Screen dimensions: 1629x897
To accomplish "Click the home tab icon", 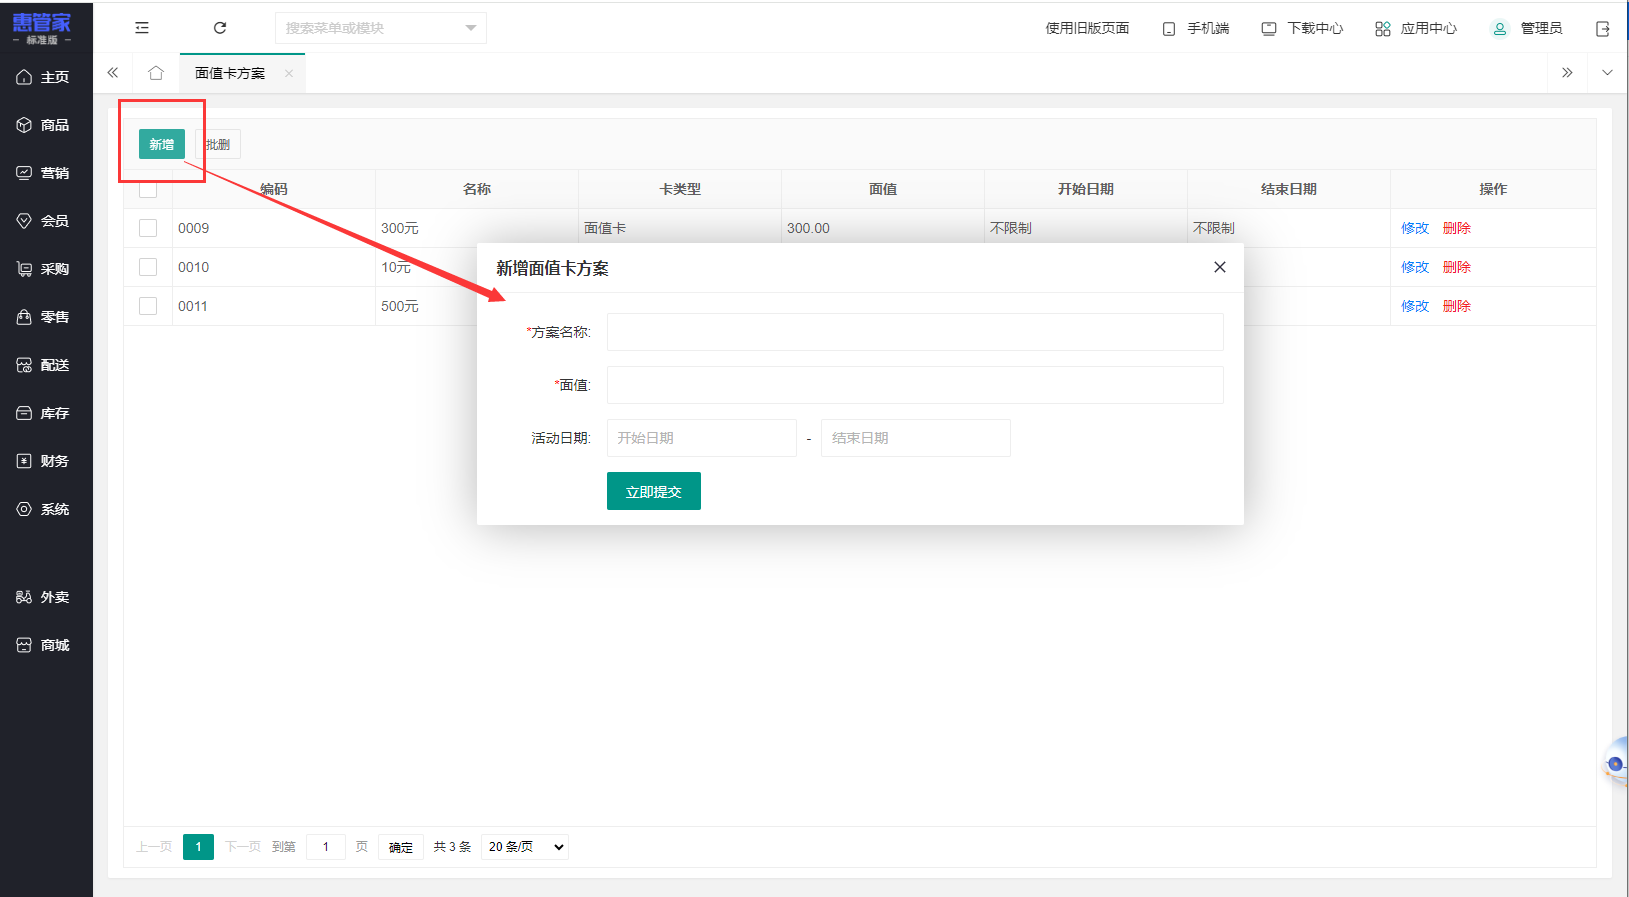I will click(x=156, y=73).
